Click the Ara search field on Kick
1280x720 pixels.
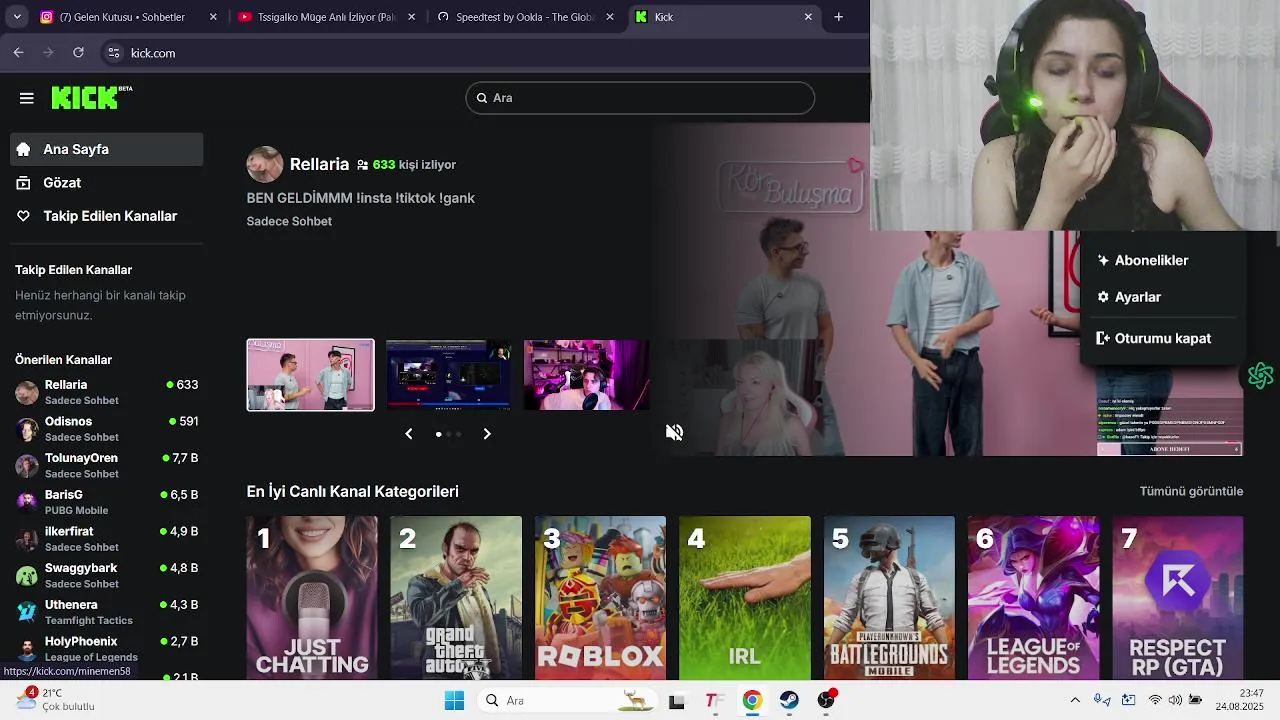click(x=640, y=98)
